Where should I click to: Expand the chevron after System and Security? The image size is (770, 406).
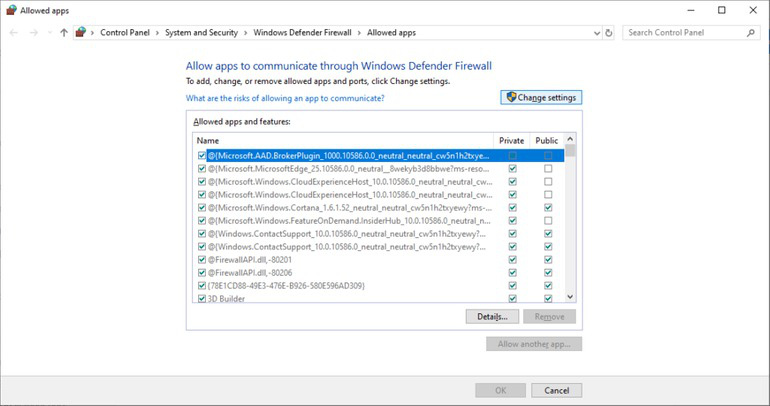click(246, 33)
